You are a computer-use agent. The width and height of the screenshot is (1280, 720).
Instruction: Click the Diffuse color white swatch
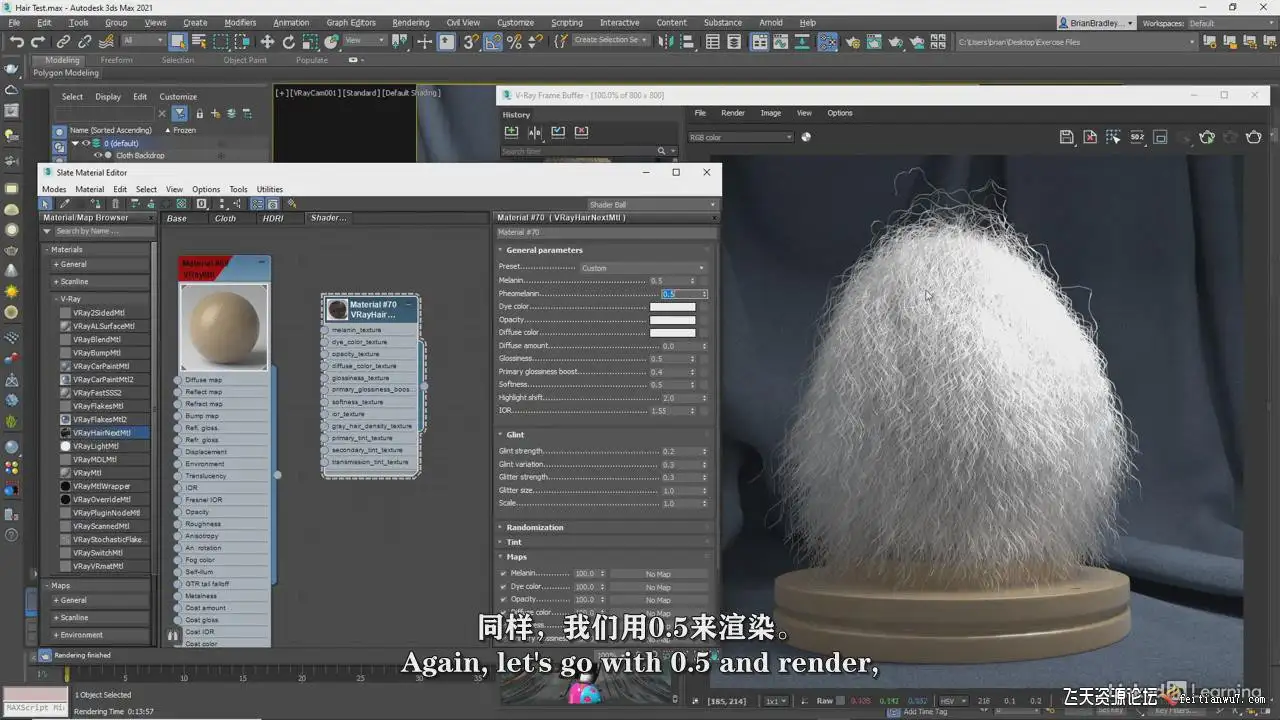[672, 333]
